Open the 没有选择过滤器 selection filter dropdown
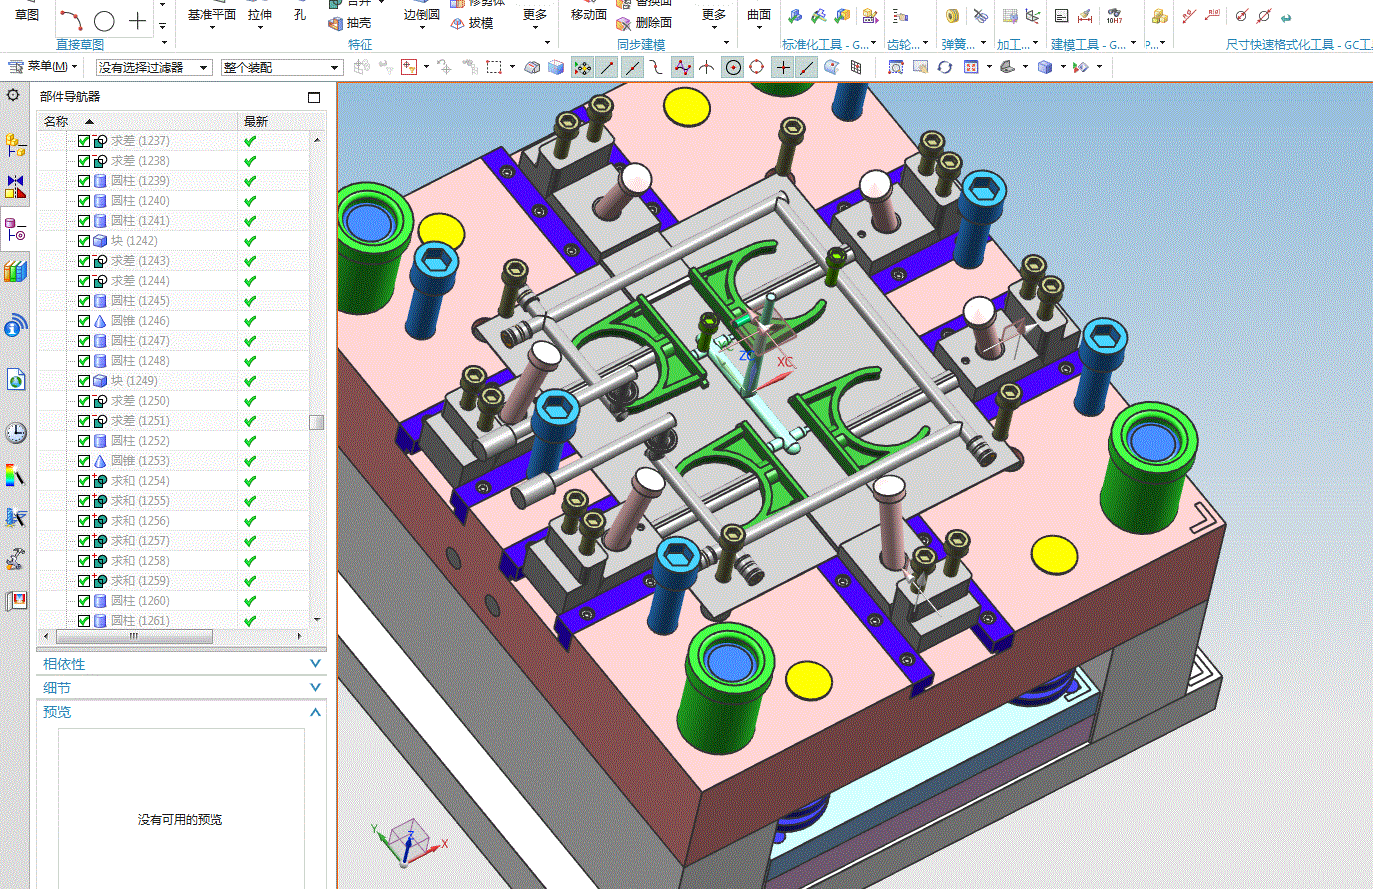 154,67
